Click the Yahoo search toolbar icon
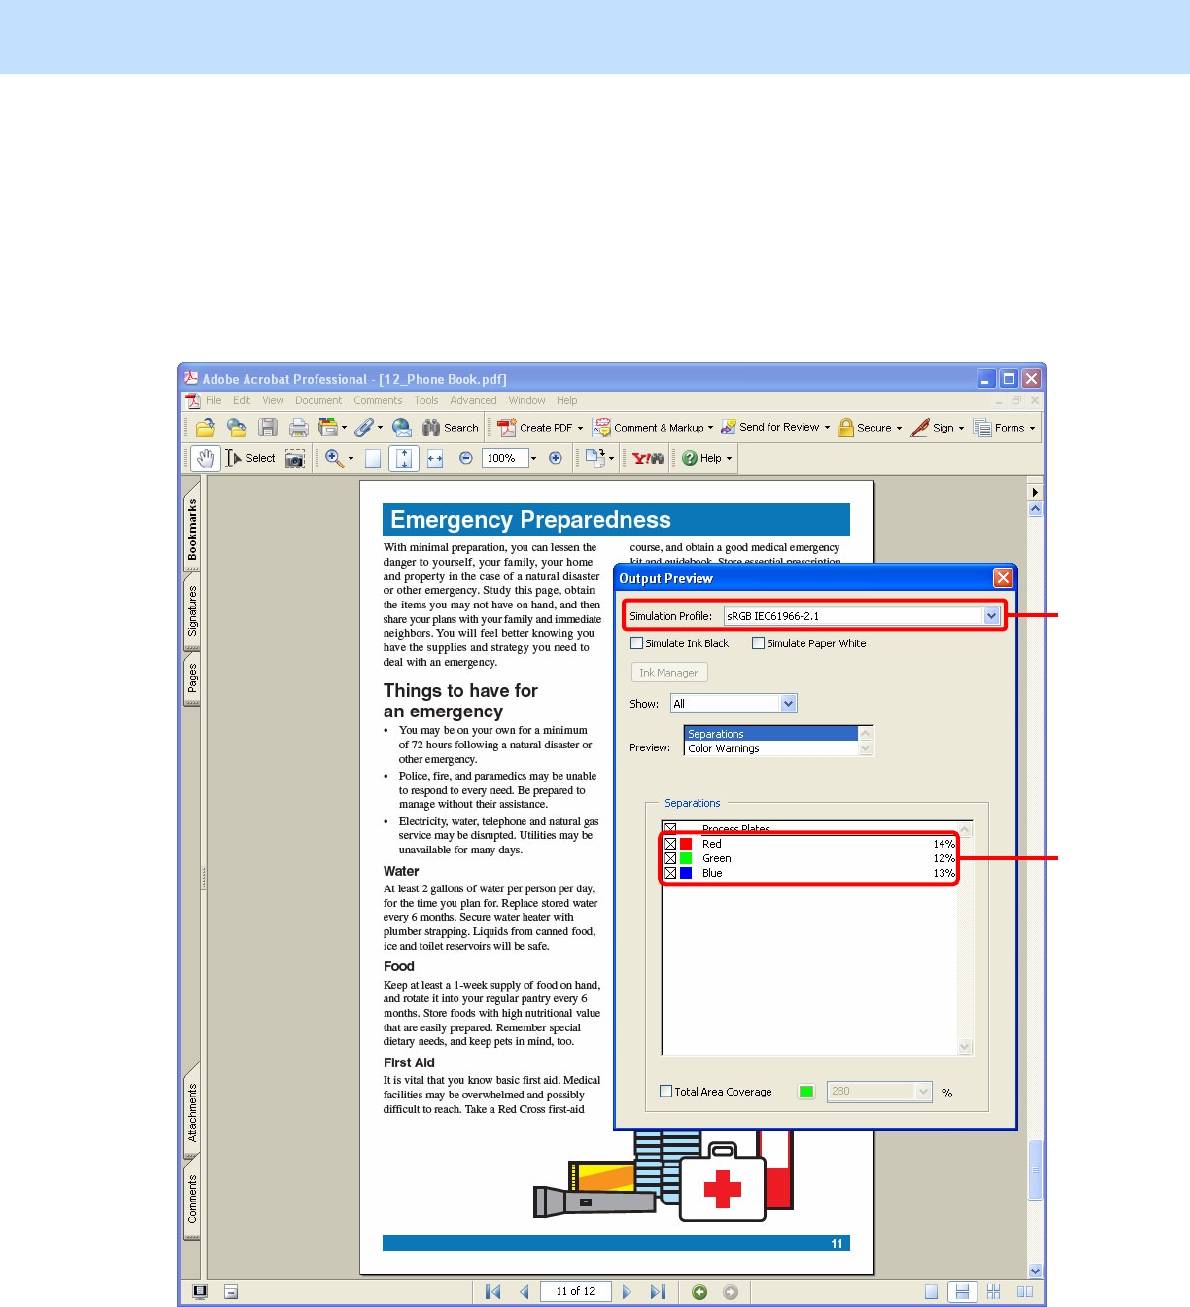Image resolution: width=1190 pixels, height=1307 pixels. (648, 458)
